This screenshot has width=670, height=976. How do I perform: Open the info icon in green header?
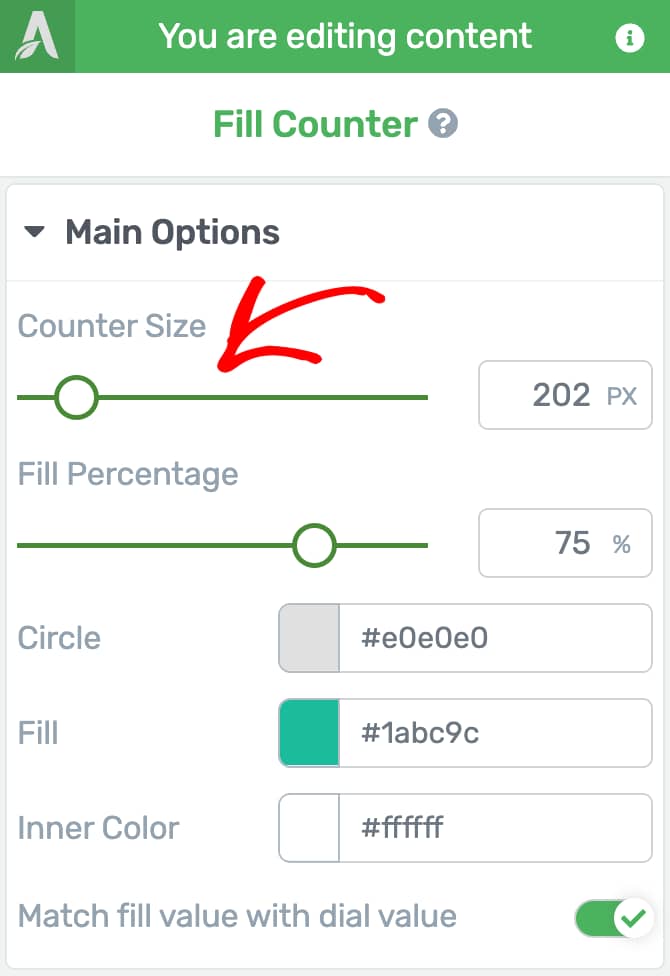pyautogui.click(x=630, y=37)
